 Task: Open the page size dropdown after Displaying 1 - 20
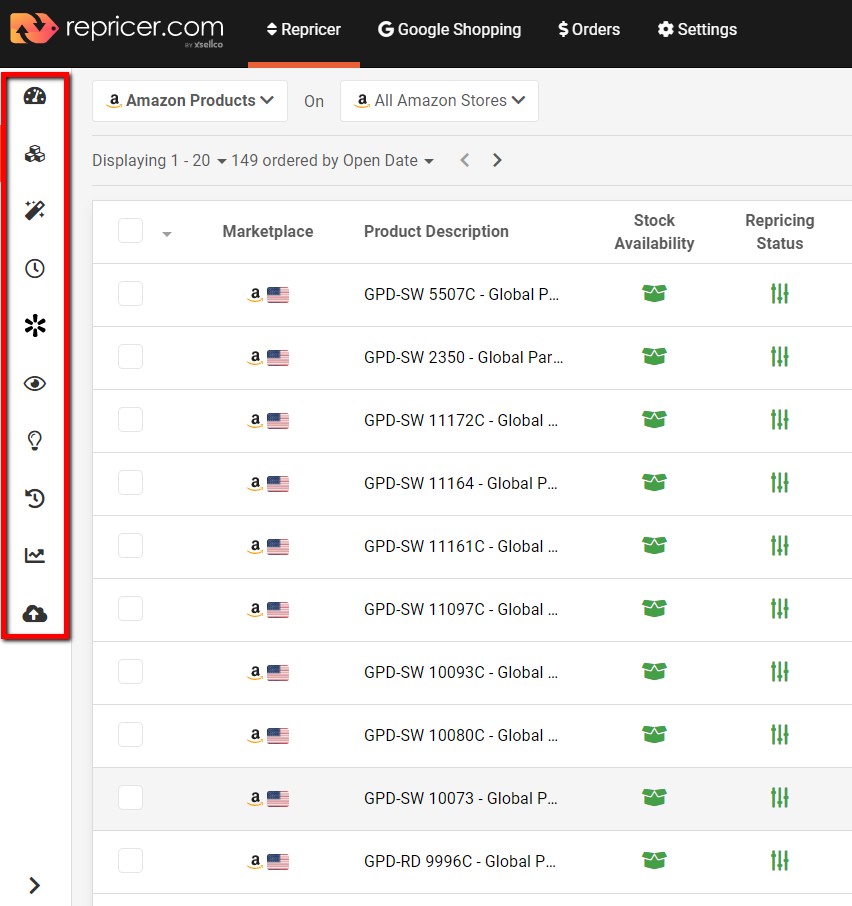tap(221, 161)
